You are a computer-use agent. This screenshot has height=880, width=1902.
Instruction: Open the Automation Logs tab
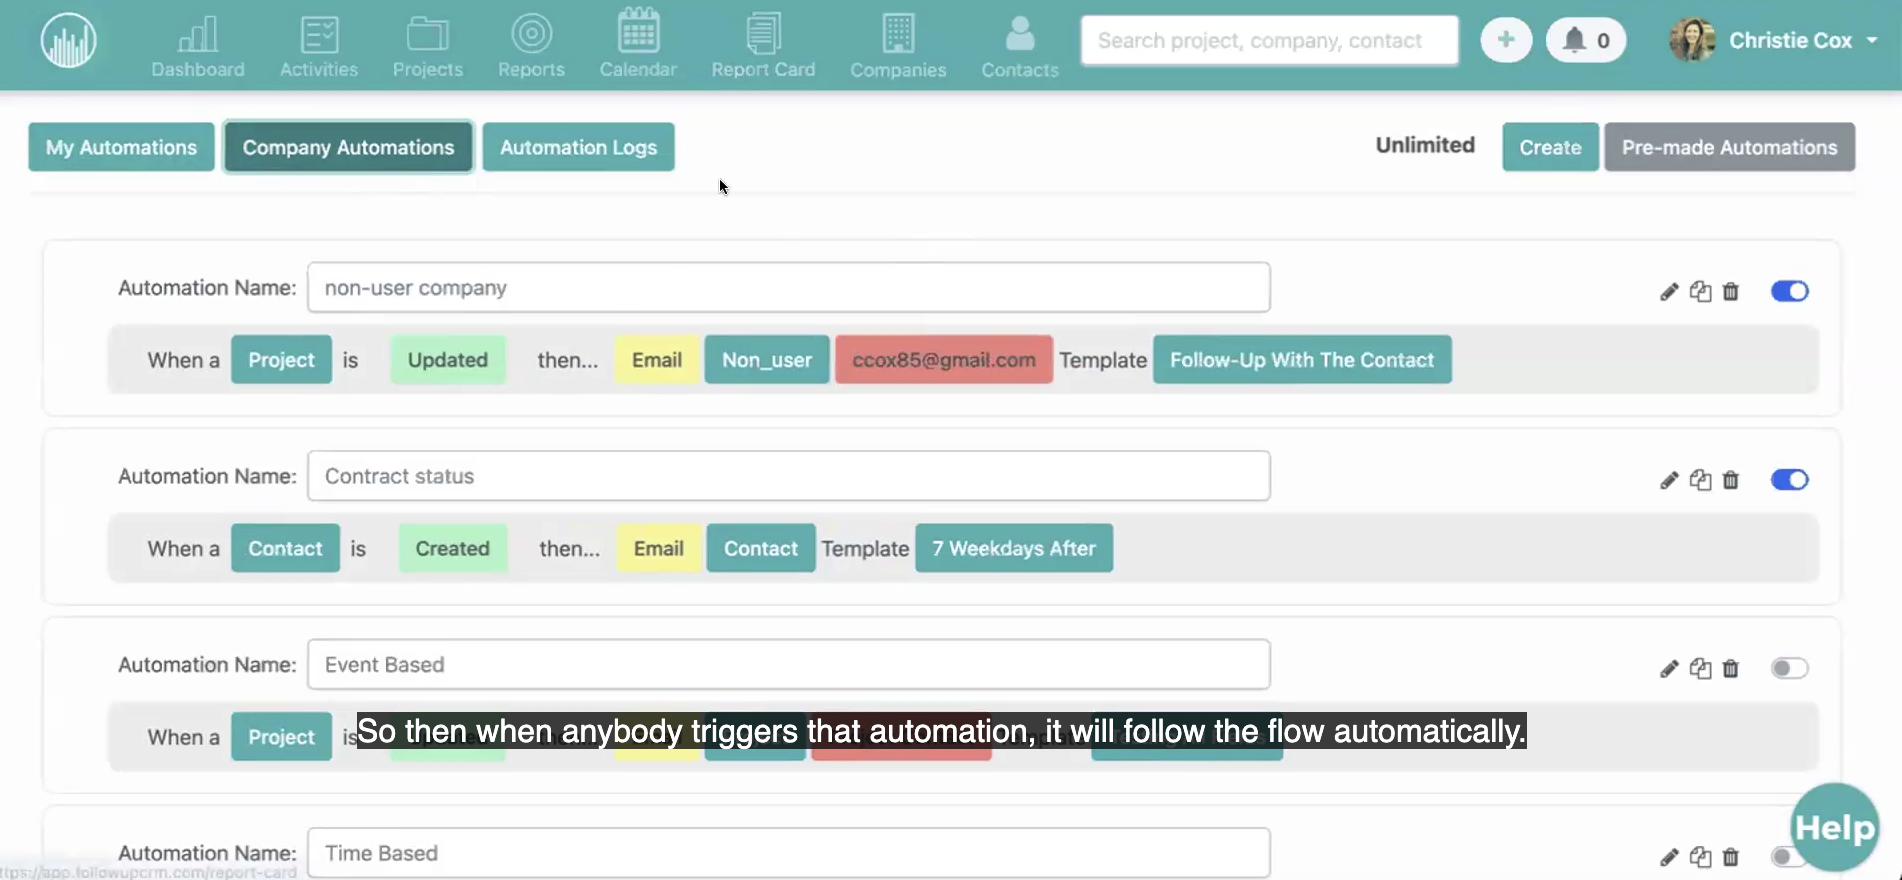click(x=578, y=147)
